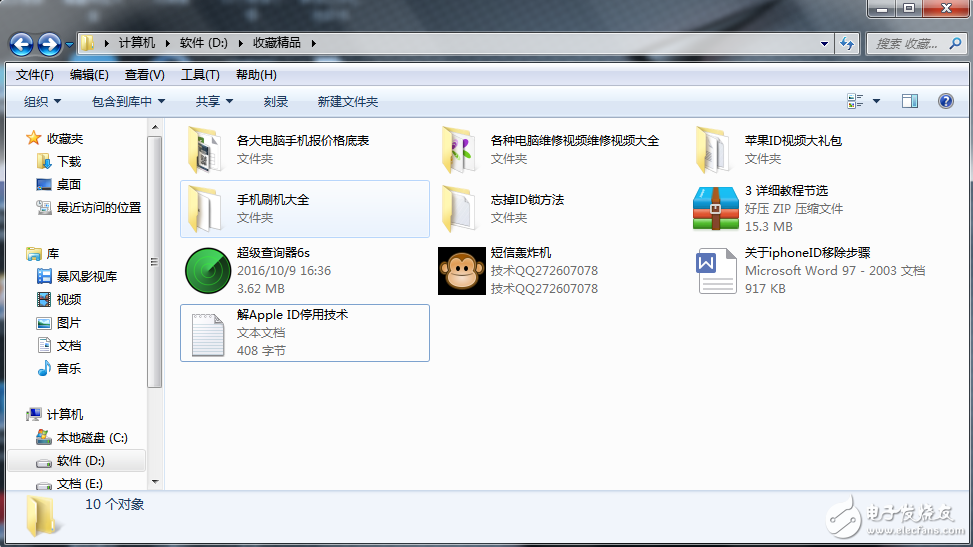Open the view options dropdown arrow
Screen dimensions: 973x547
tap(876, 101)
